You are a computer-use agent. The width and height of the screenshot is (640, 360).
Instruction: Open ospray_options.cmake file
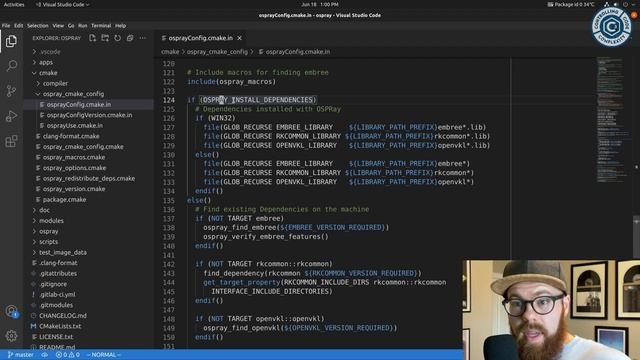pos(89,168)
